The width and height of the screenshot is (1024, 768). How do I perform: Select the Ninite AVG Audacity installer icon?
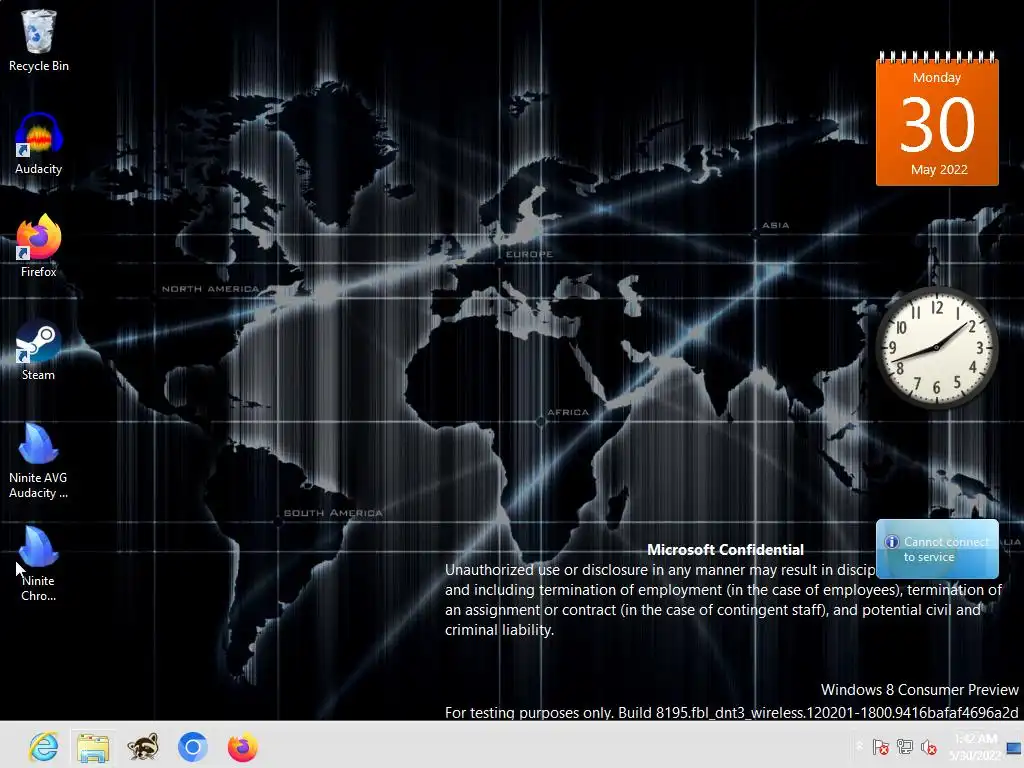(39, 461)
